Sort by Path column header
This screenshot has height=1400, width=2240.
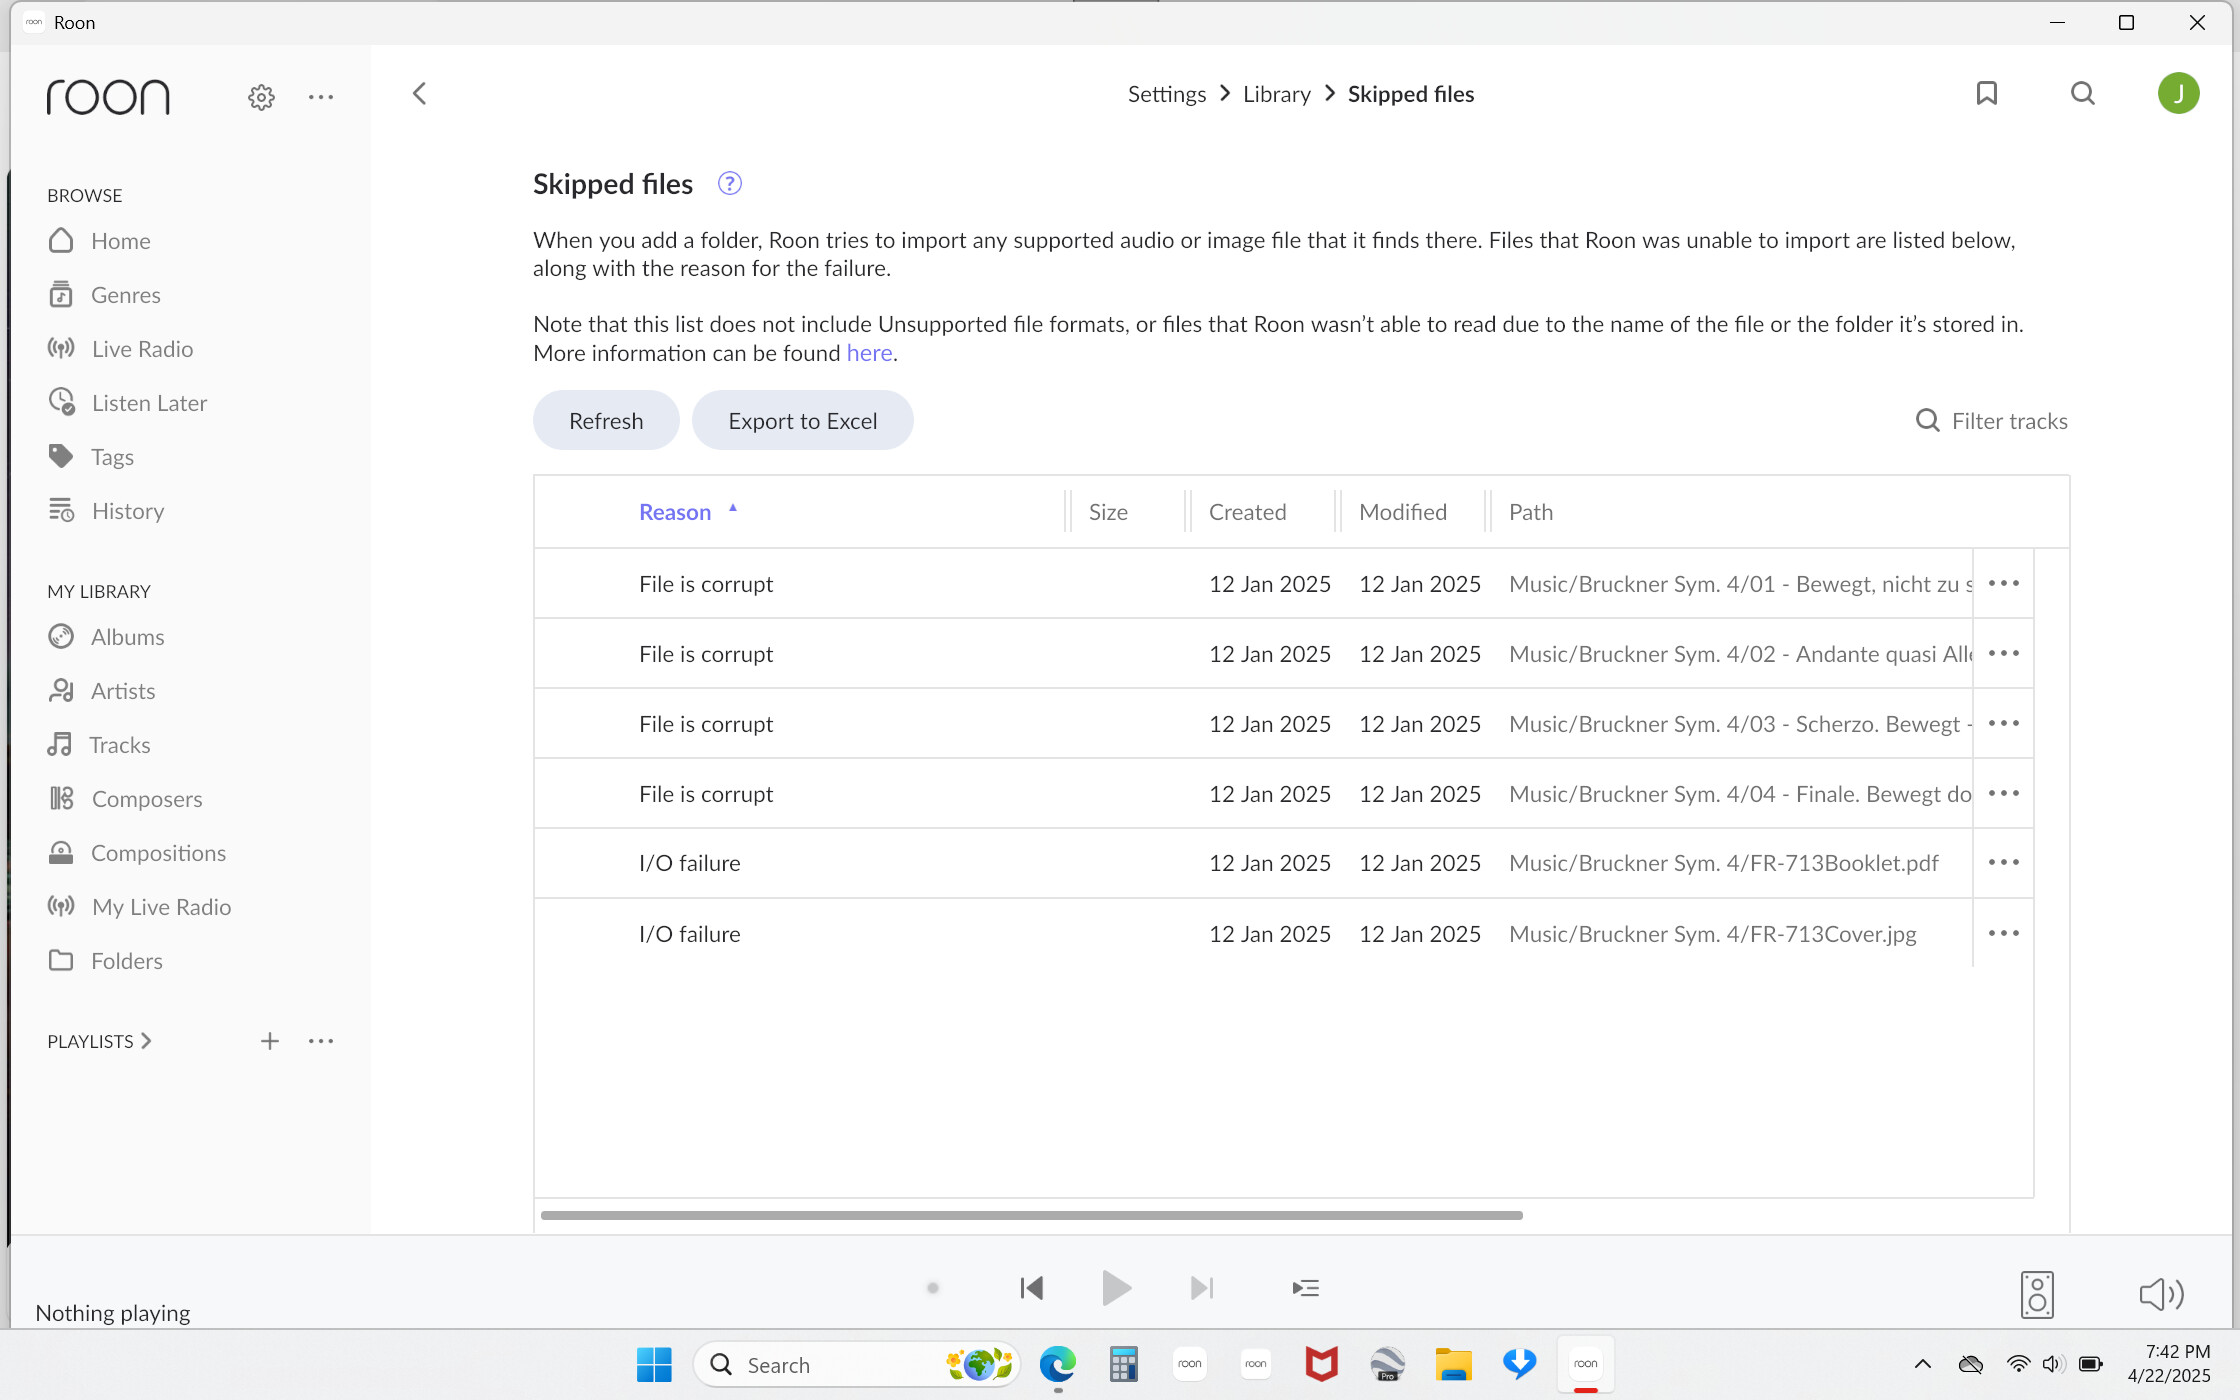click(x=1530, y=512)
